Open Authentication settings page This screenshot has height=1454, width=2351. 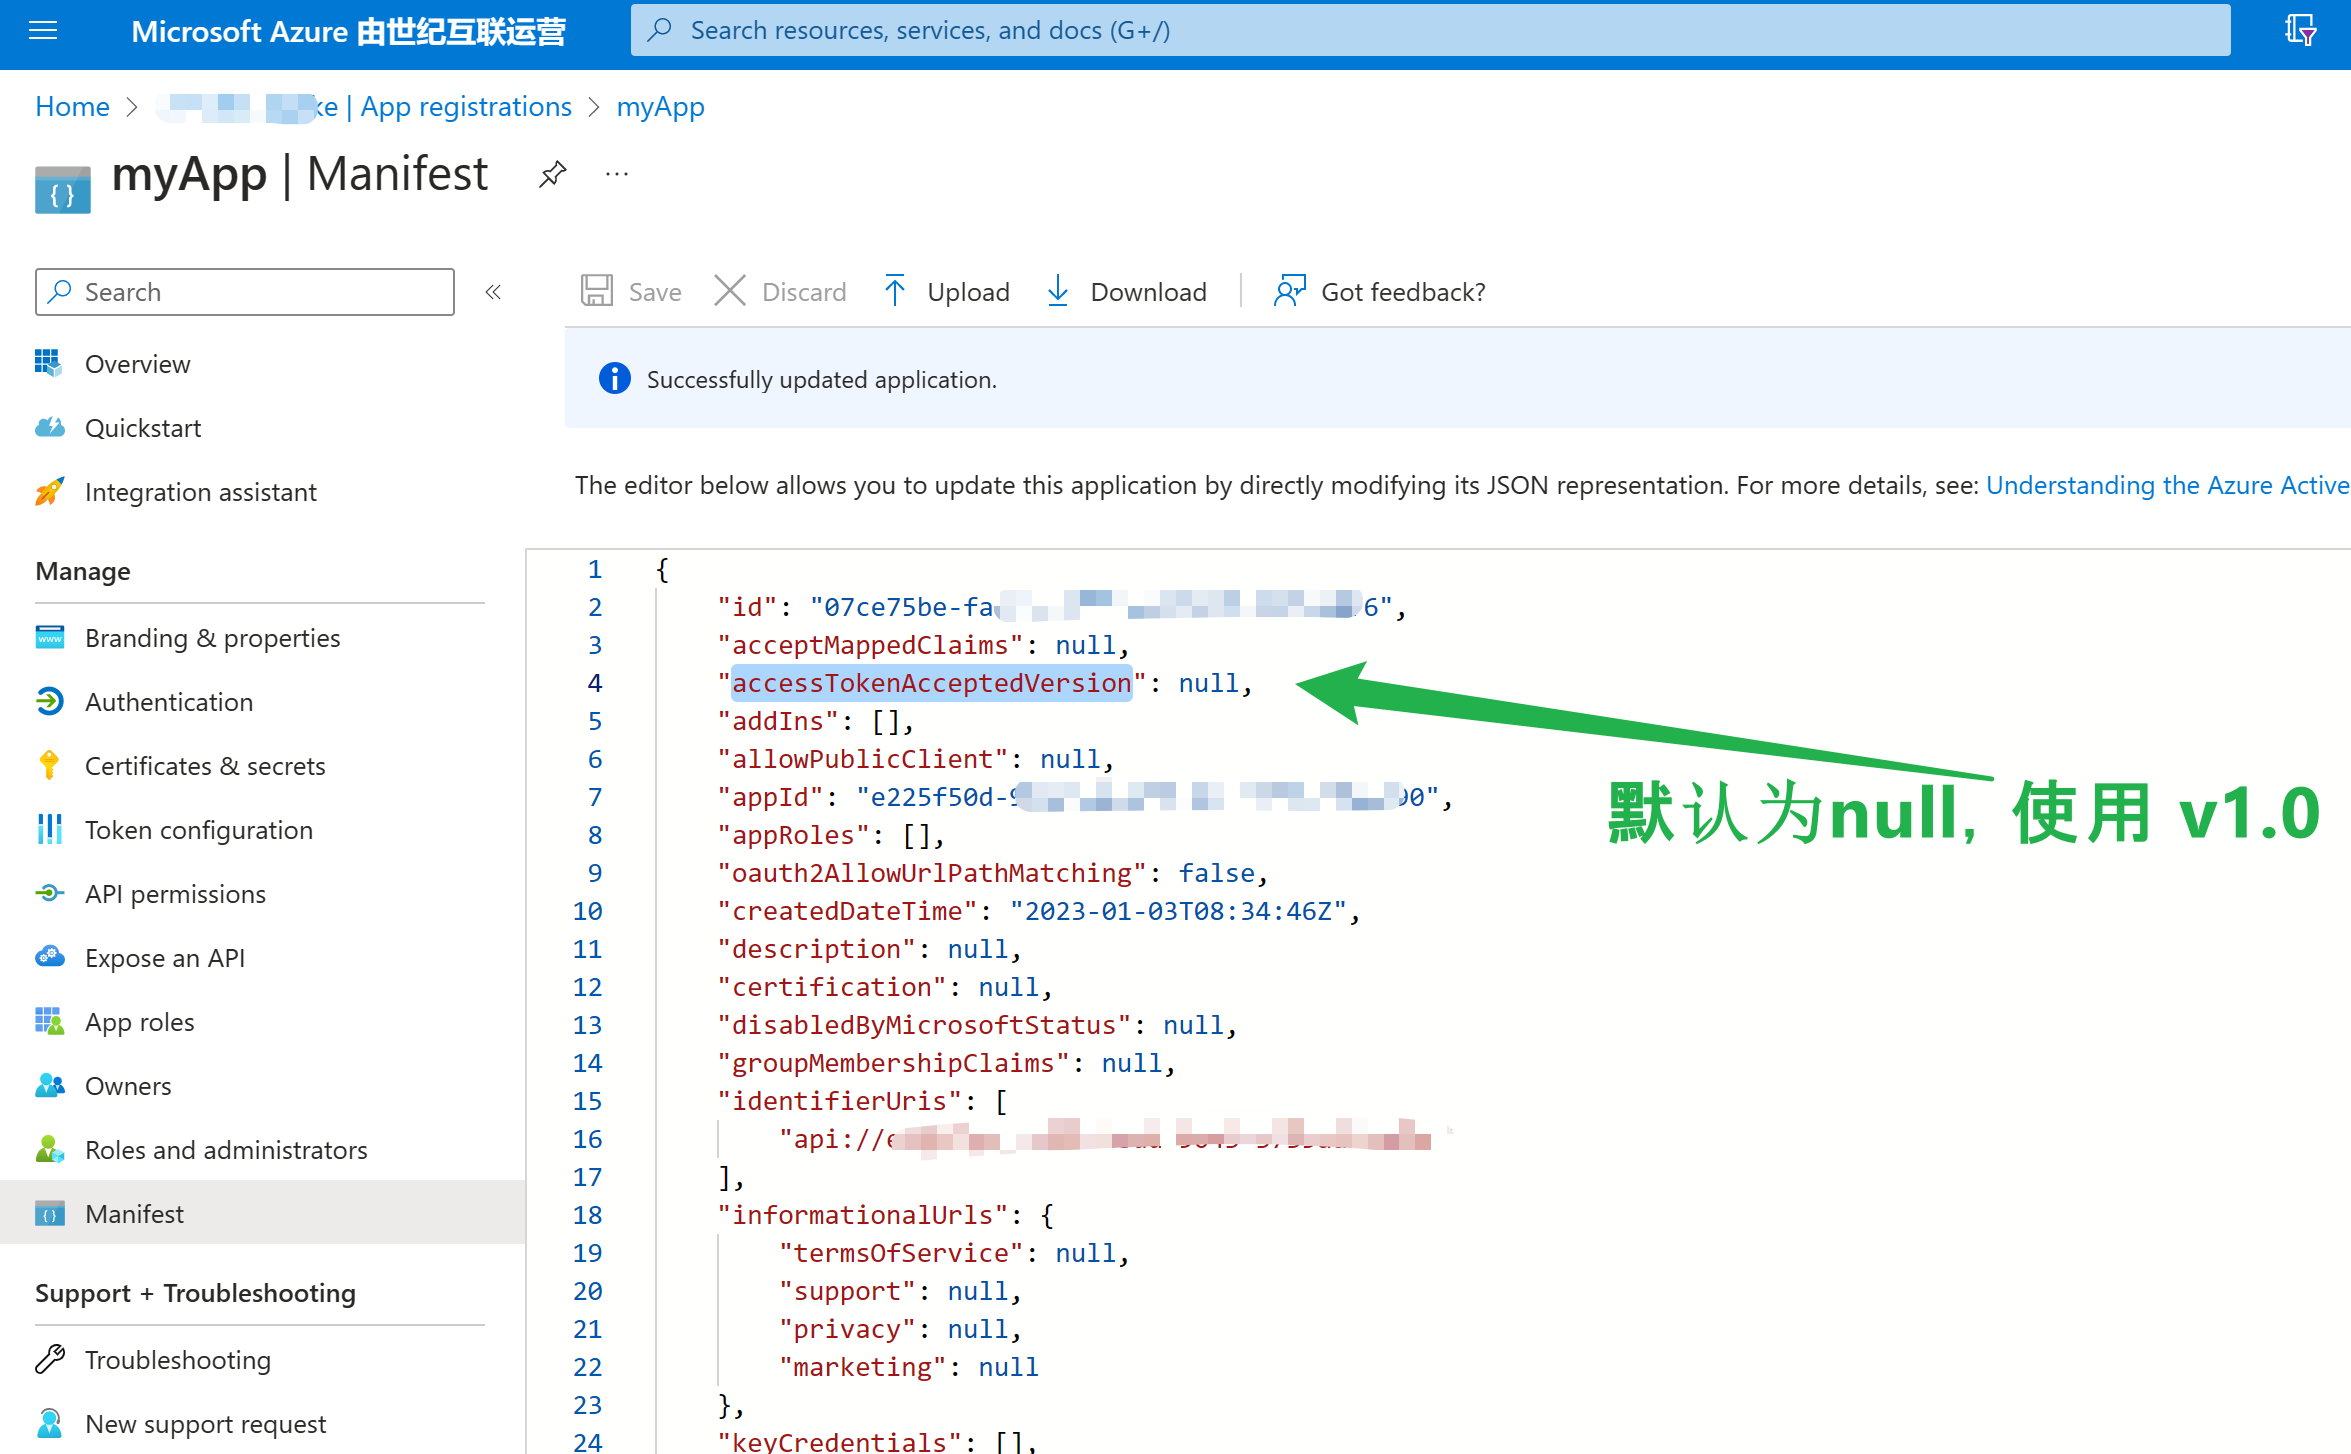[169, 702]
